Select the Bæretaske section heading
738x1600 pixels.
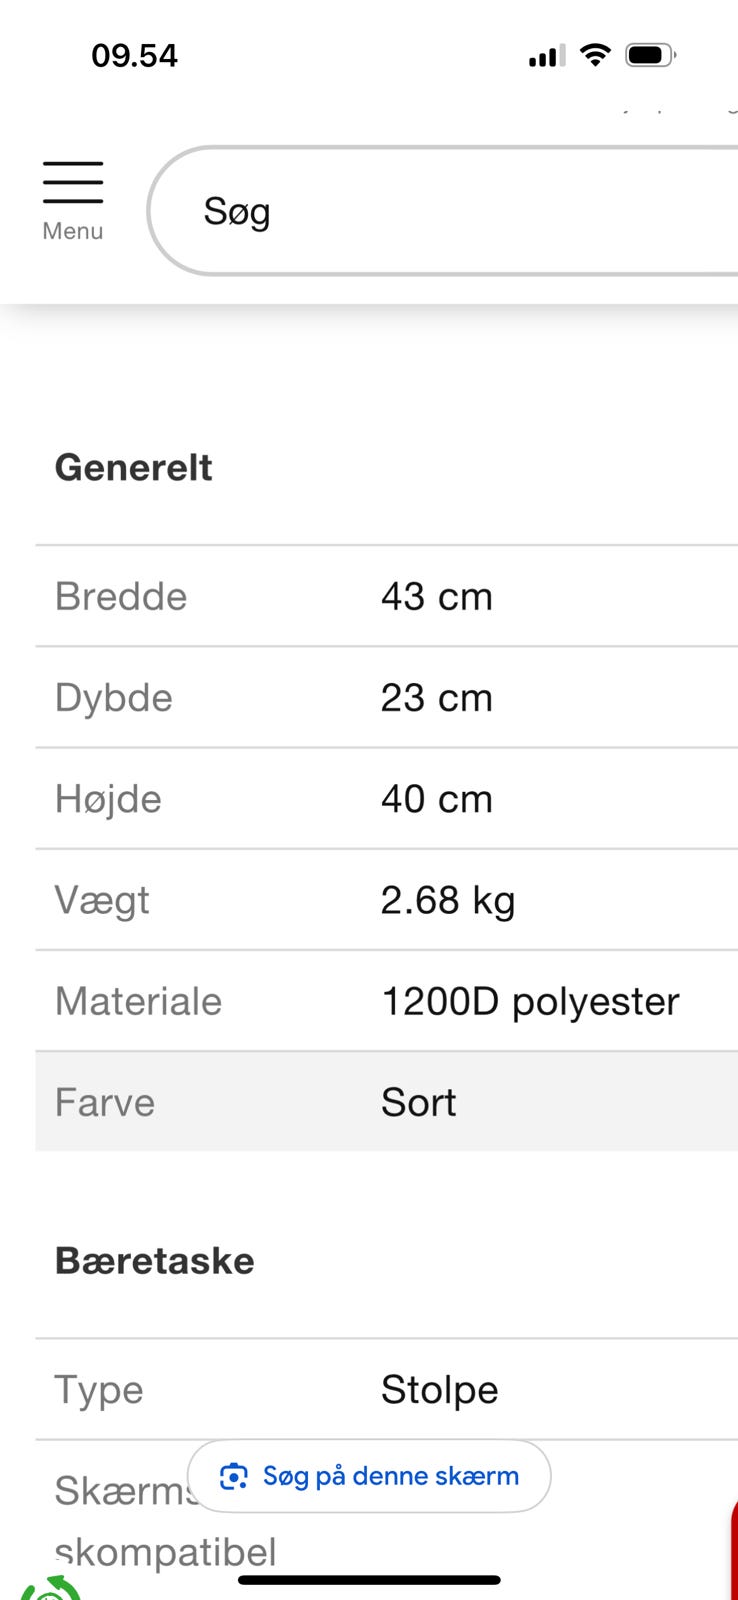(154, 1261)
